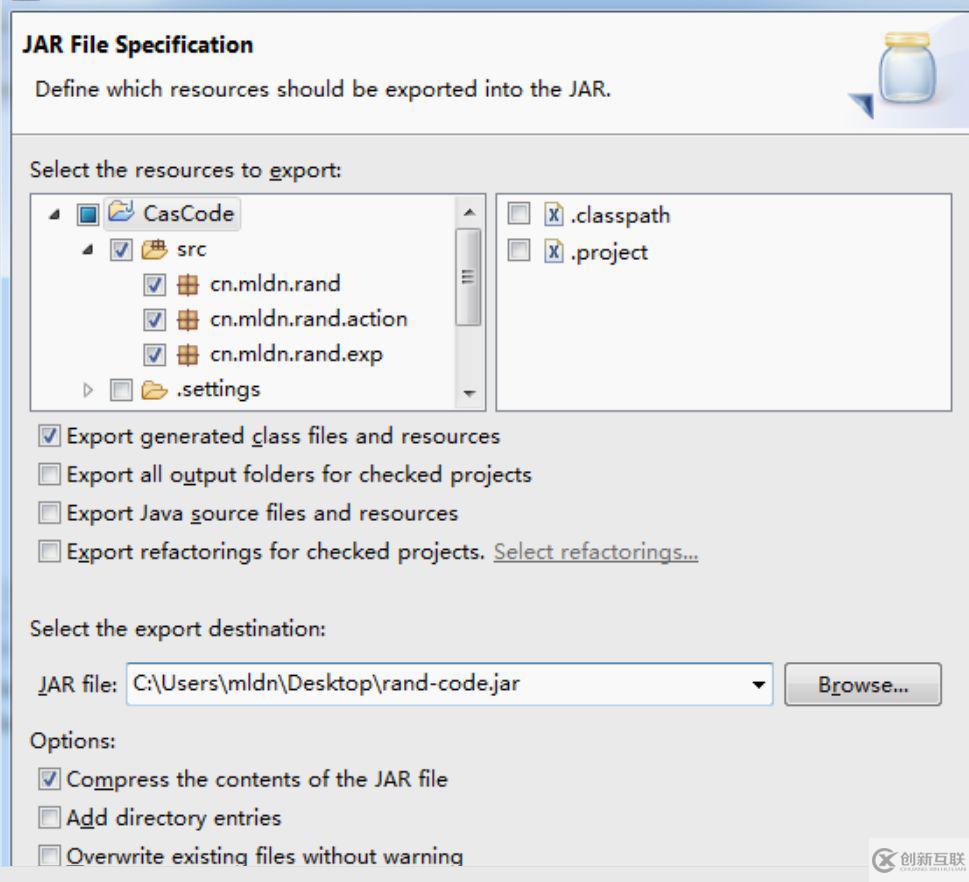This screenshot has width=969, height=882.
Task: Check the .project file checkbox
Action: coord(518,250)
